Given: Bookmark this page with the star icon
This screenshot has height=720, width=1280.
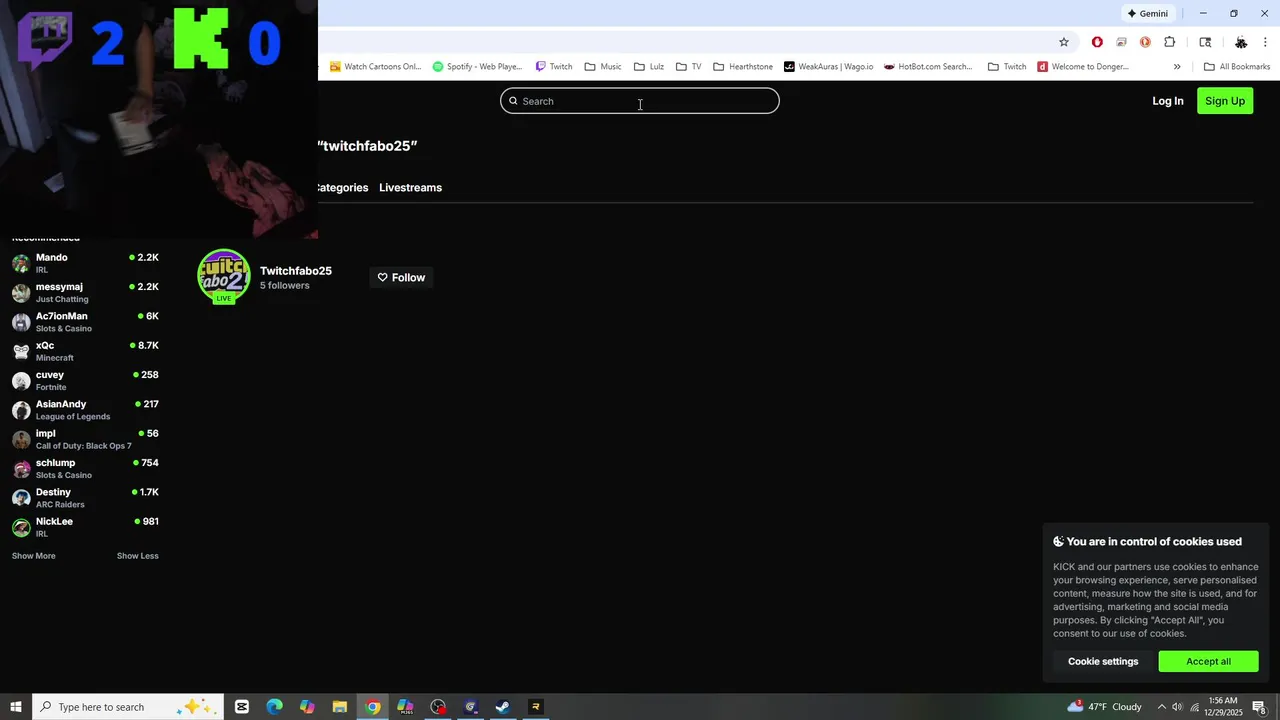Looking at the screenshot, I should click(1064, 42).
